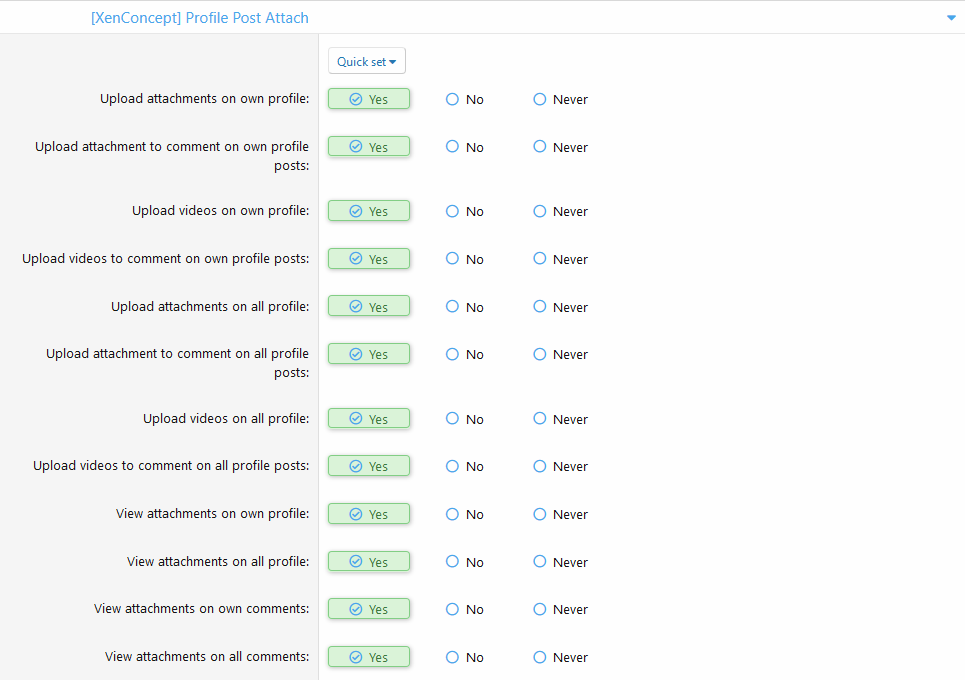The height and width of the screenshot is (680, 965).
Task: Pick Yes for Upload videos on all profile
Action: click(368, 419)
